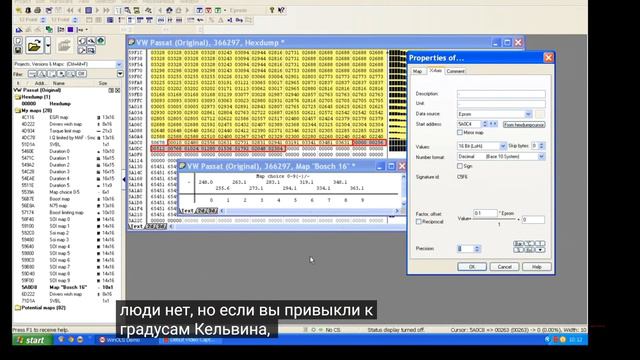This screenshot has height=360, width=640.
Task: Toggle the Reciprocal checkbox
Action: point(418,222)
